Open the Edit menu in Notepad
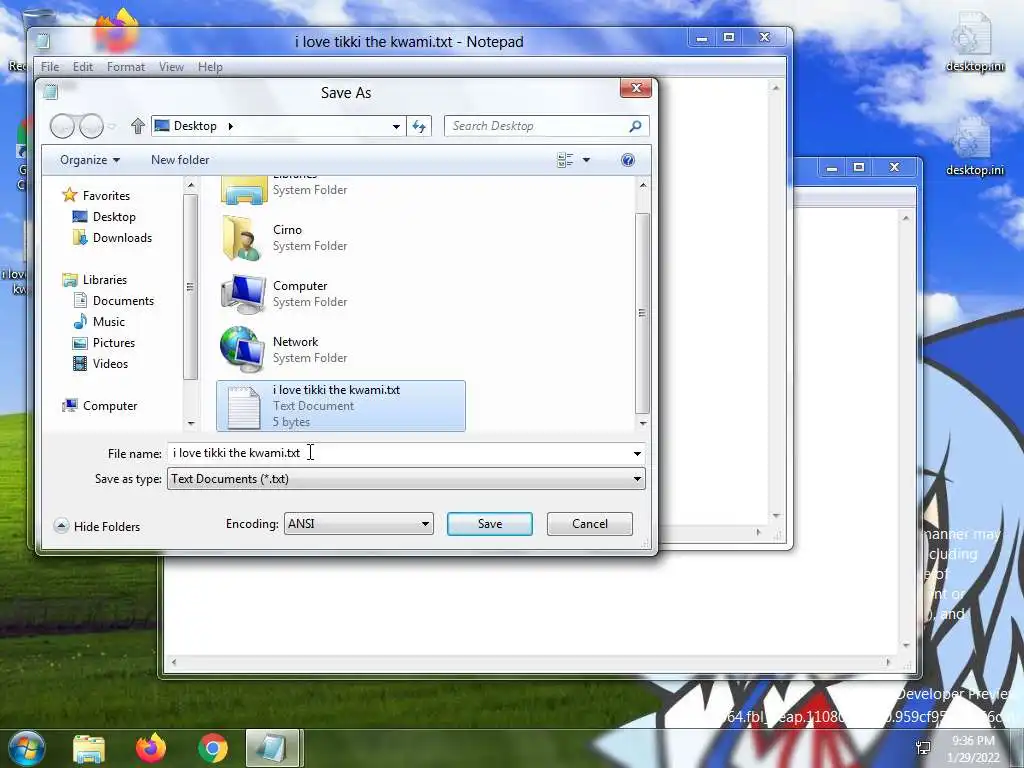This screenshot has width=1024, height=768. (83, 67)
